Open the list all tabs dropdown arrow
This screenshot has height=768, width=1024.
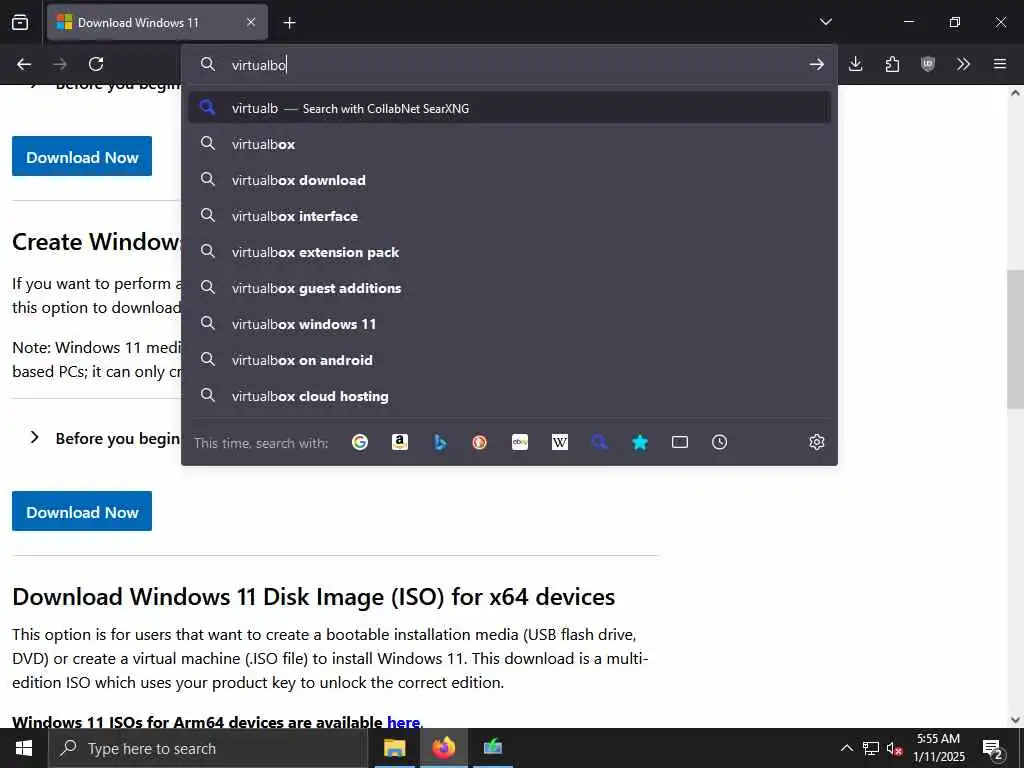tap(825, 22)
